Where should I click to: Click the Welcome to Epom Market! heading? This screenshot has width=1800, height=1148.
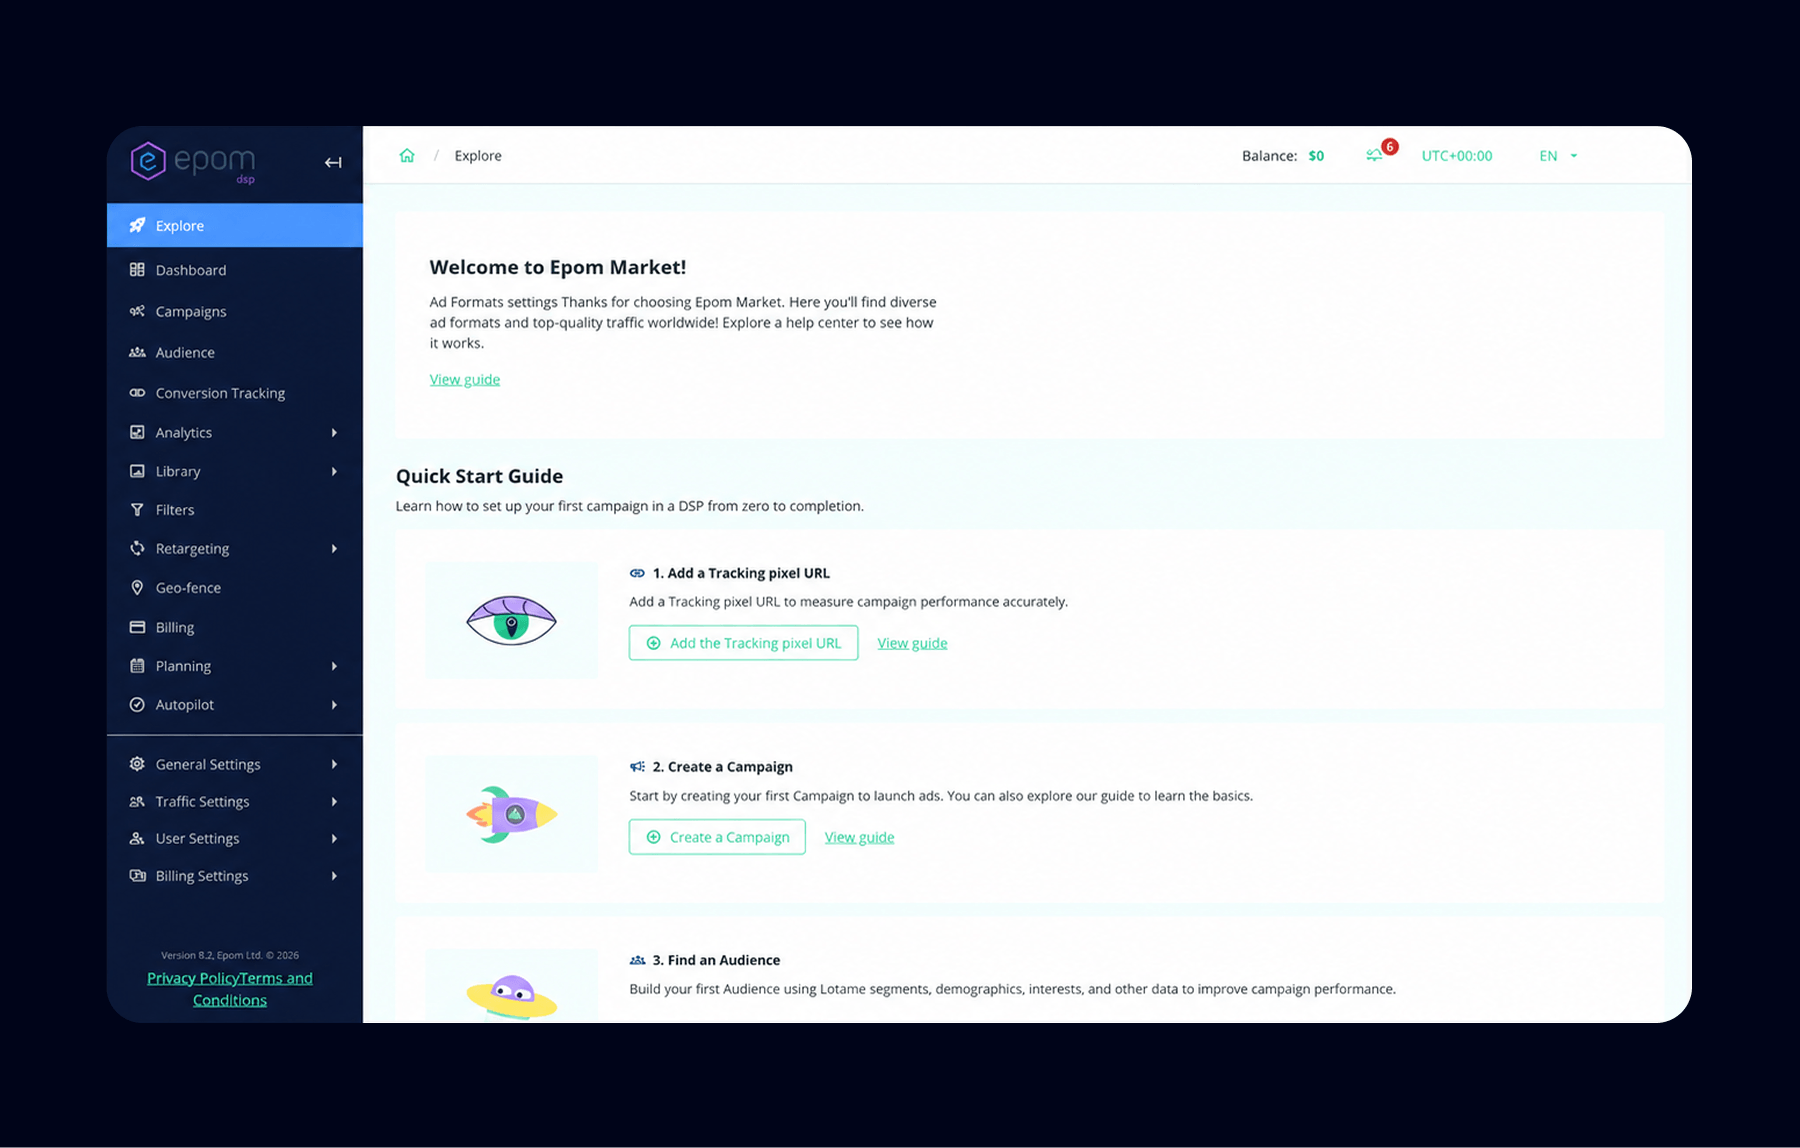coord(558,267)
